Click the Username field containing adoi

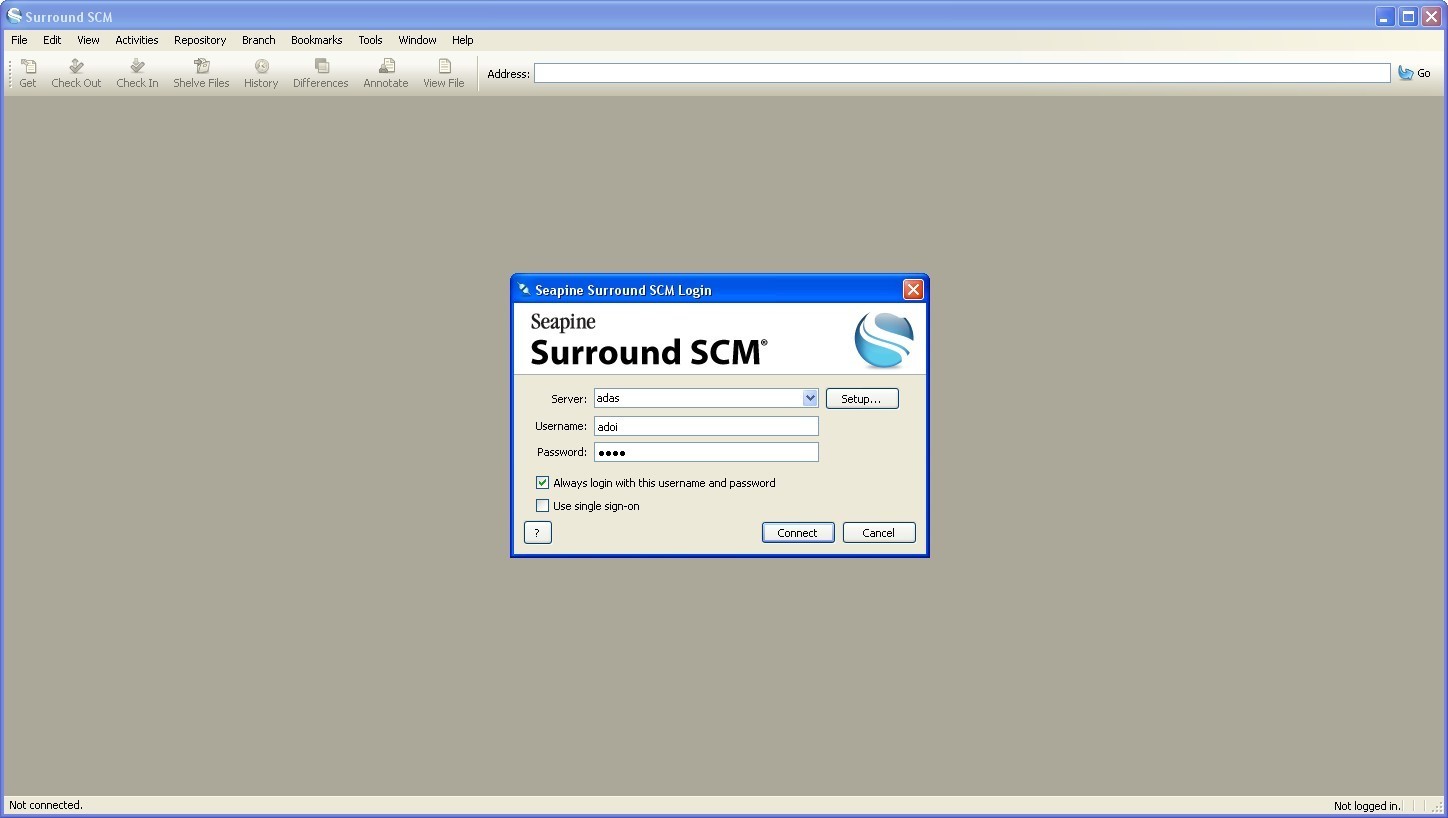click(706, 426)
